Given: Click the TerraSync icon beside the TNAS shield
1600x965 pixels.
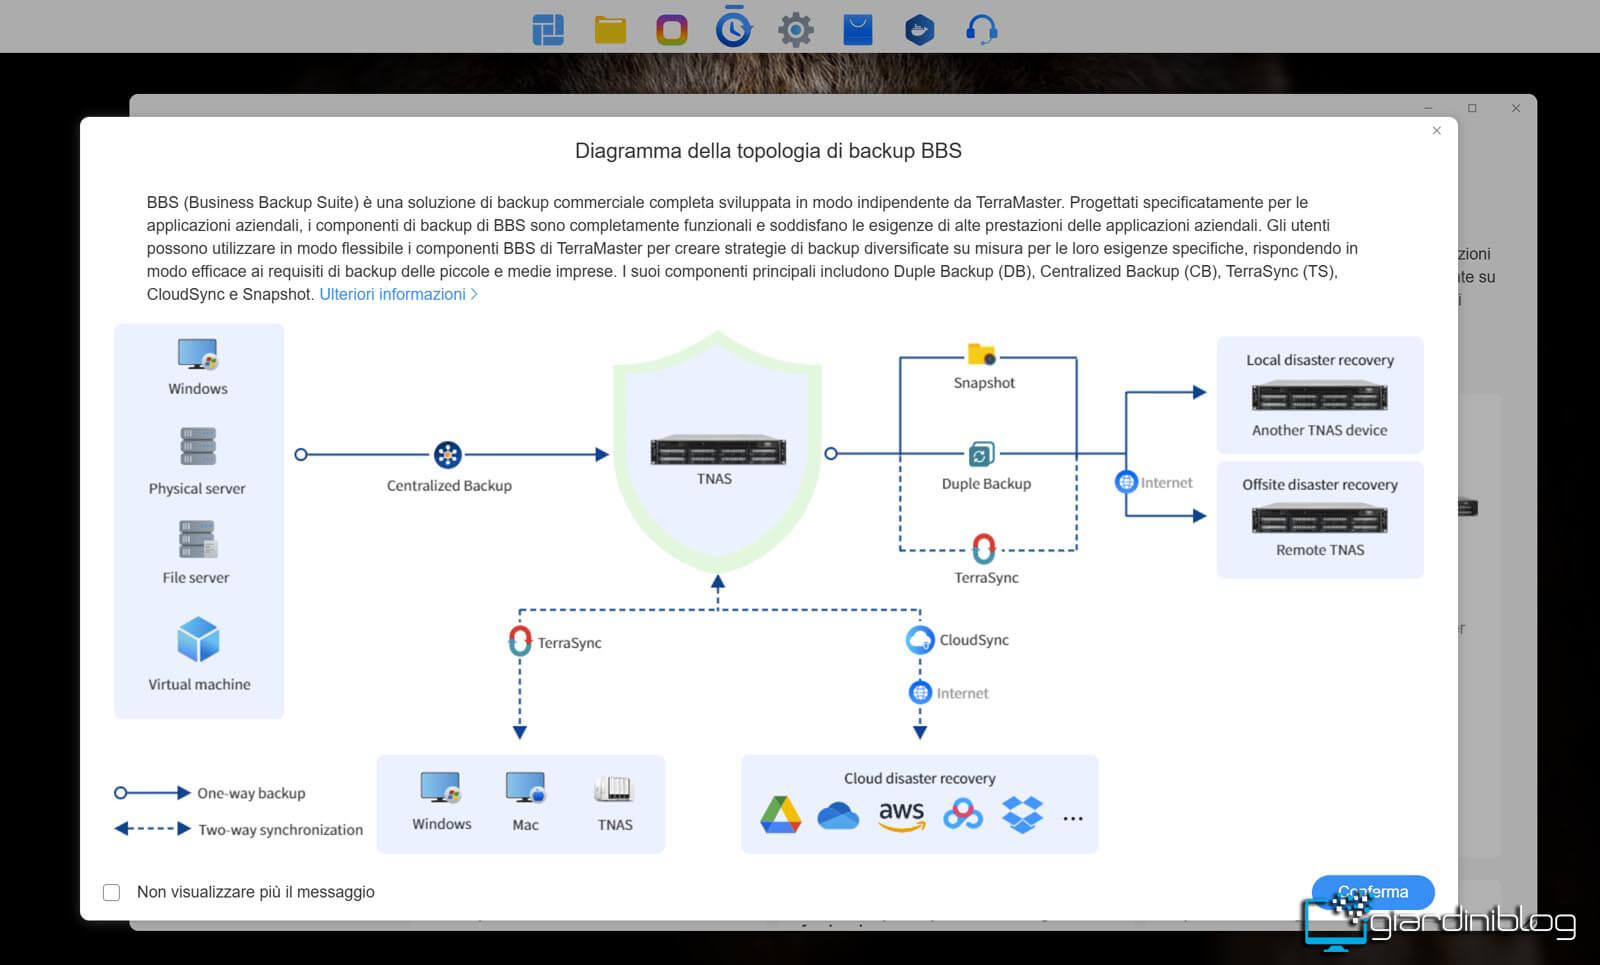Looking at the screenshot, I should point(984,548).
